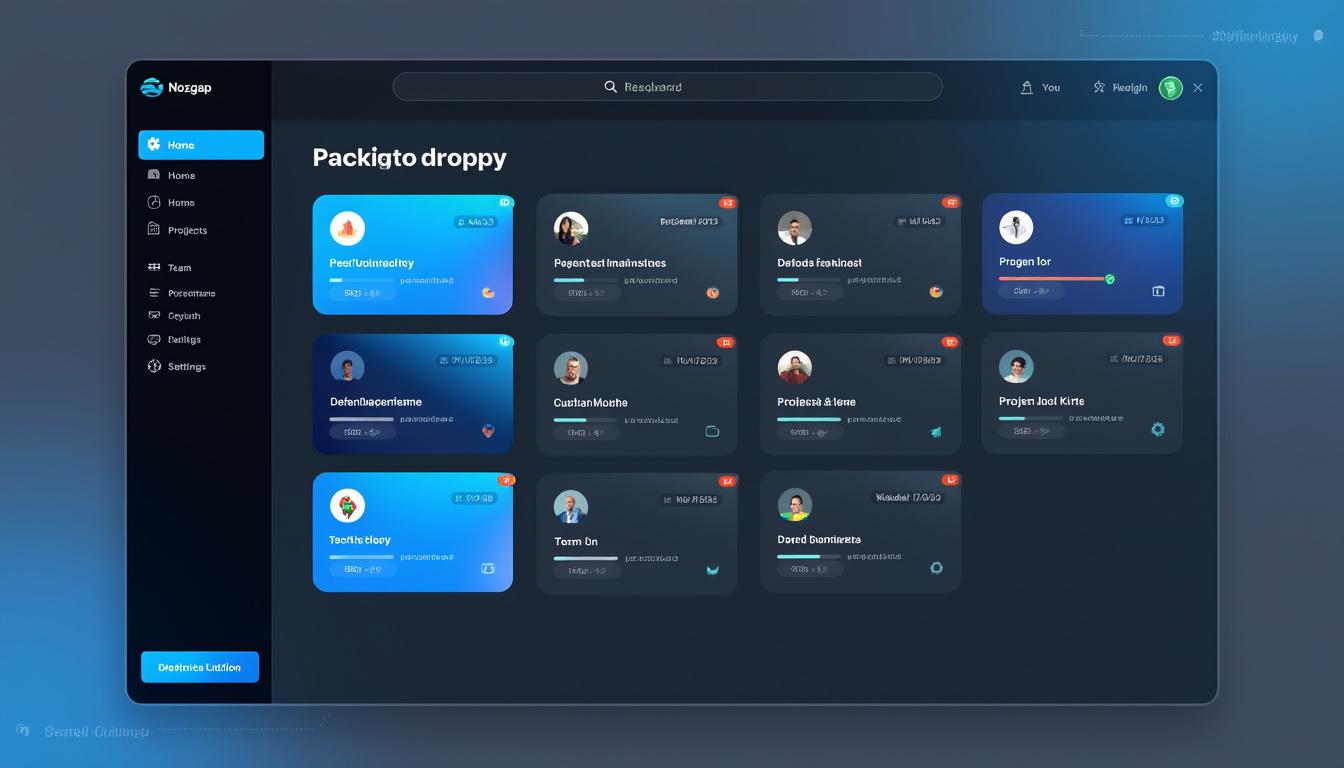Close the panel with header X
This screenshot has height=768, width=1344.
[1198, 88]
